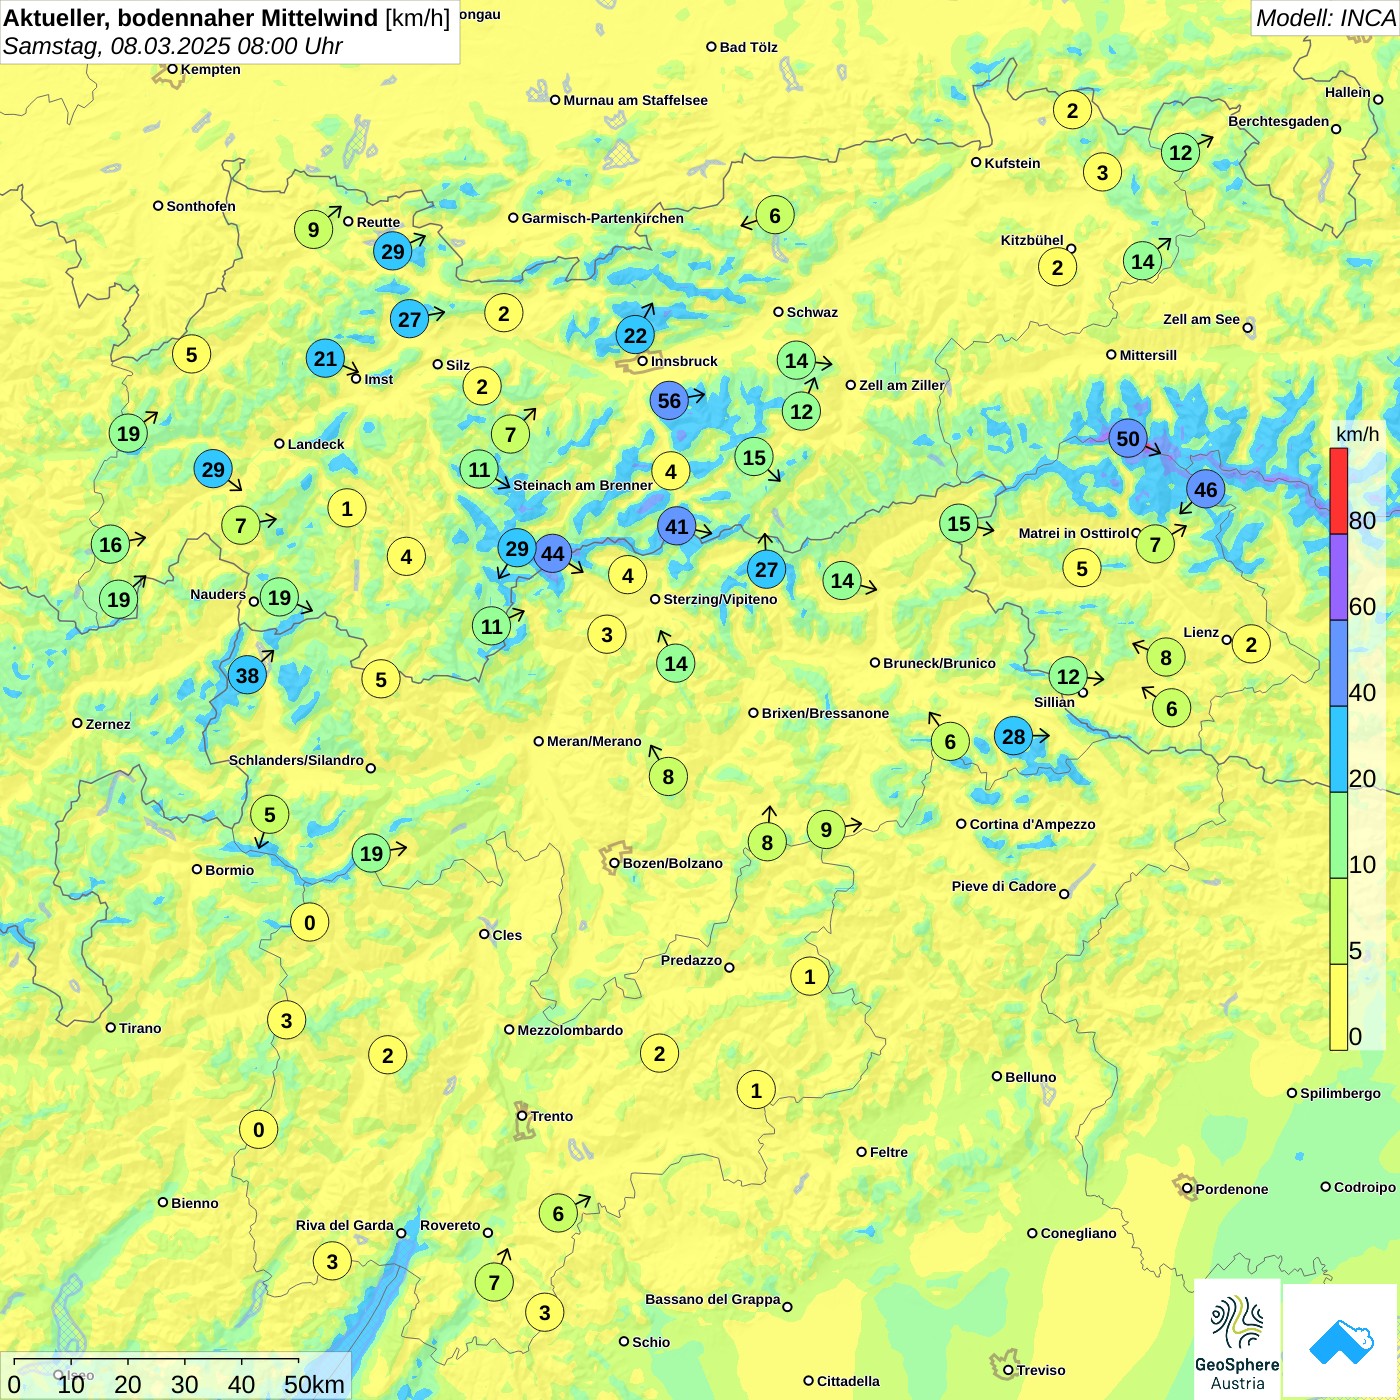Viewport: 1400px width, 1400px height.
Task: Click the red segment of the km/h legend
Action: click(1338, 491)
